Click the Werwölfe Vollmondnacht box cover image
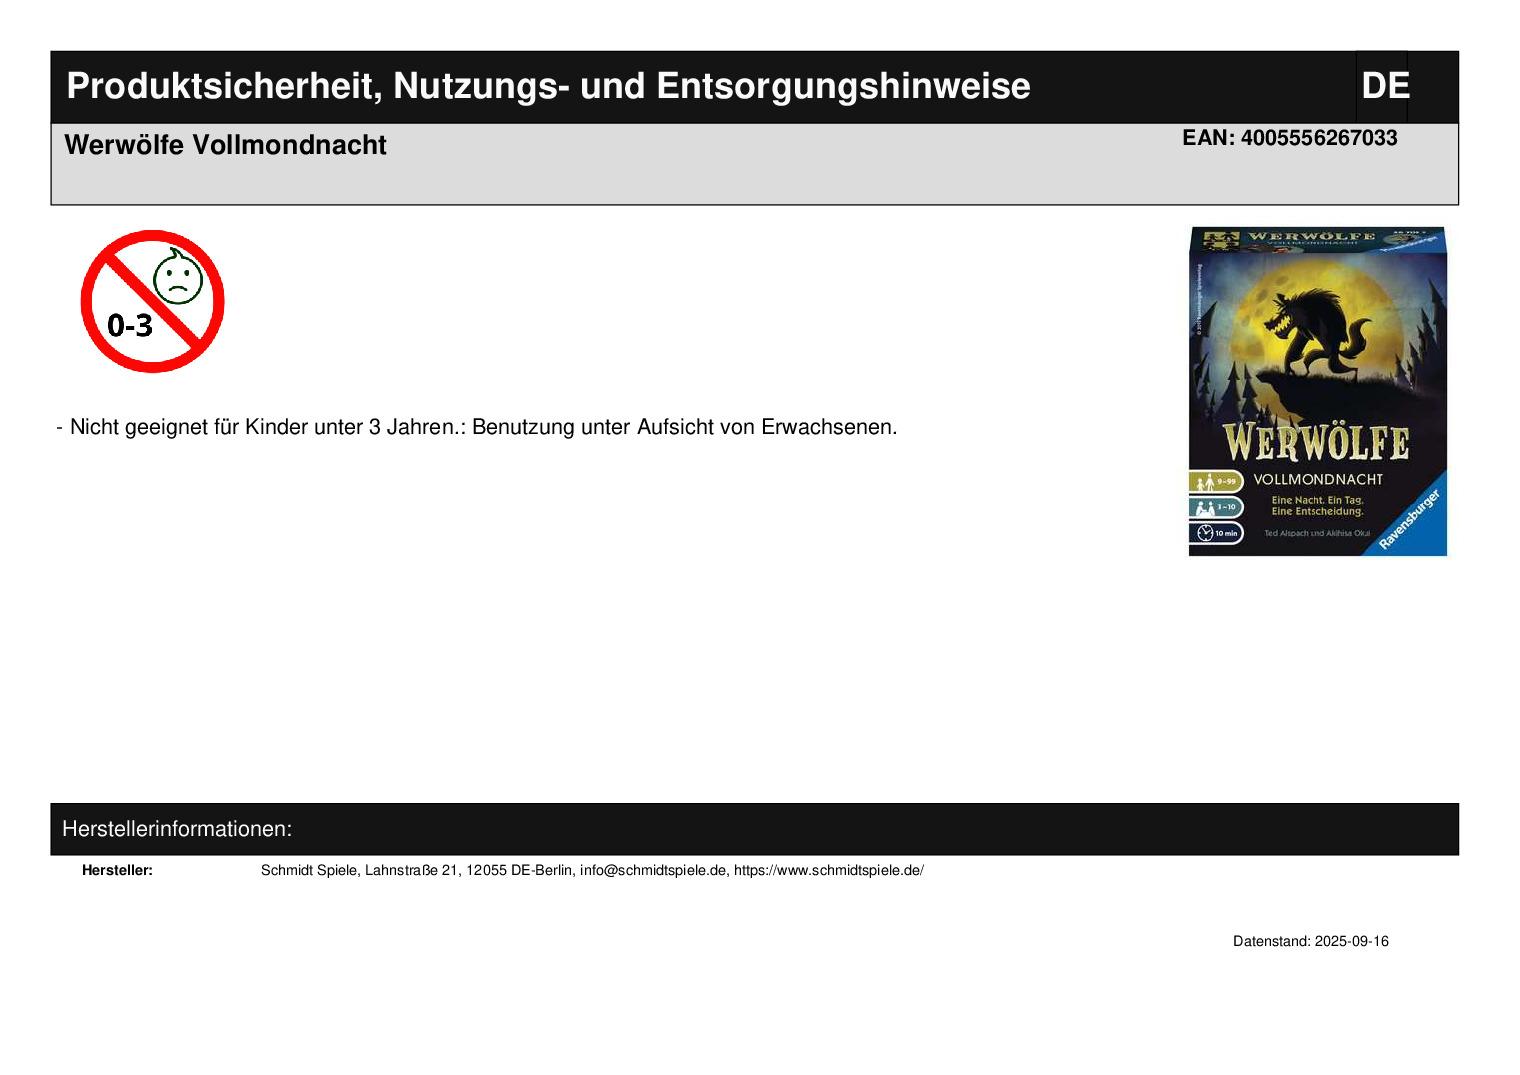1520x1075 pixels. 1317,391
